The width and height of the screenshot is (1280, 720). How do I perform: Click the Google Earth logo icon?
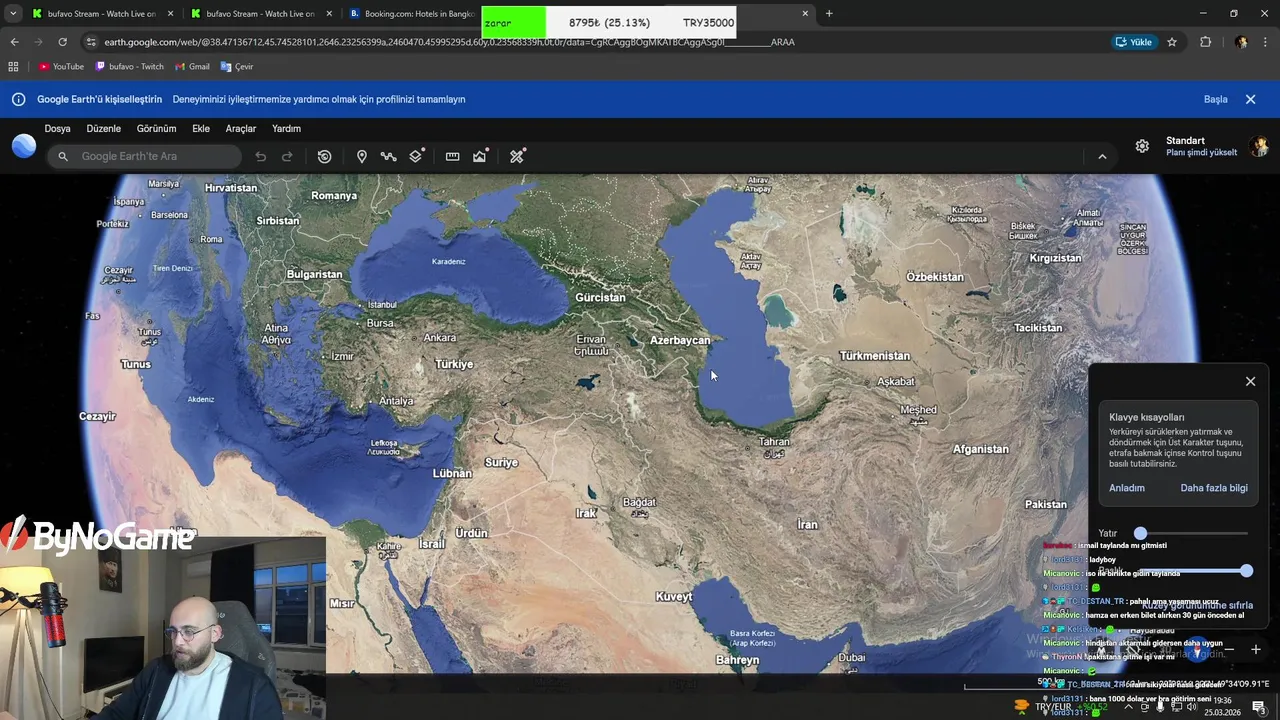click(x=24, y=146)
